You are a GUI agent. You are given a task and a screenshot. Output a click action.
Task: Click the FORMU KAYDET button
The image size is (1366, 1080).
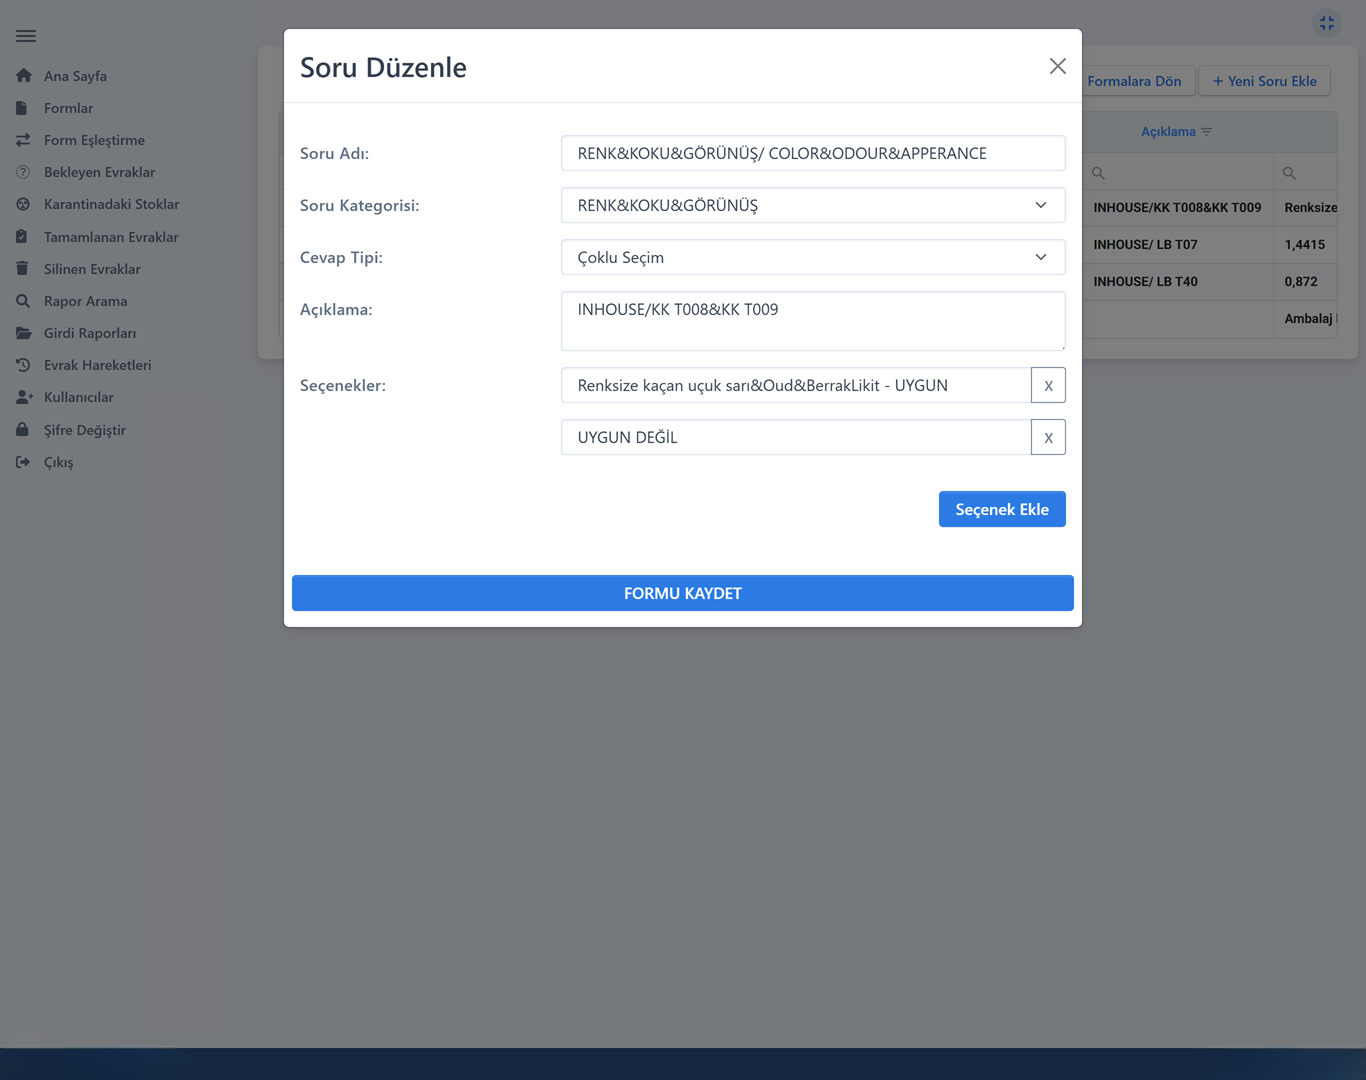tap(682, 593)
